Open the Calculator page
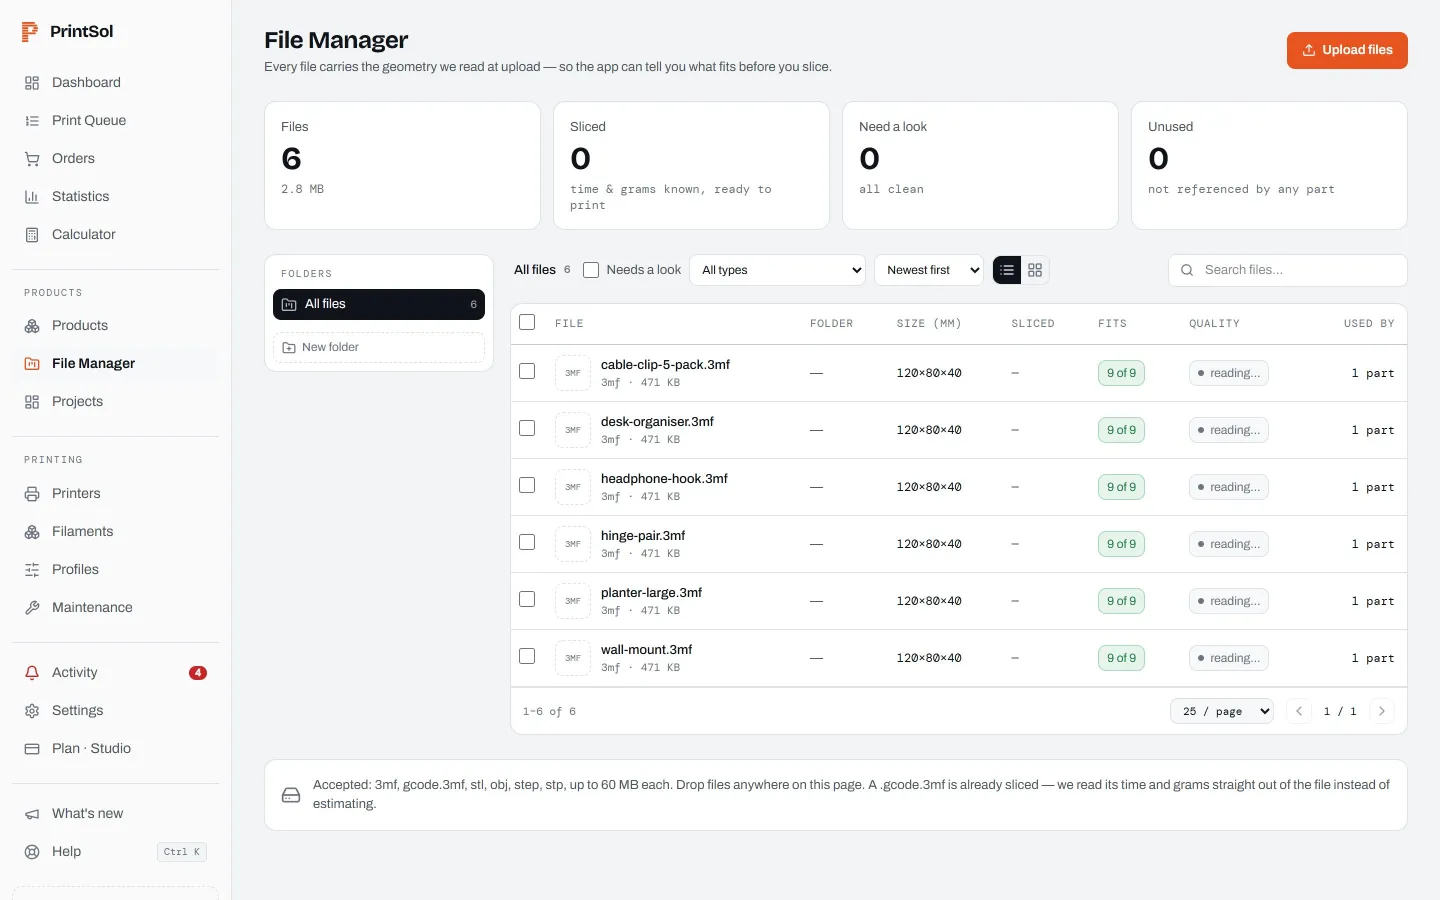This screenshot has width=1440, height=900. click(x=115, y=235)
